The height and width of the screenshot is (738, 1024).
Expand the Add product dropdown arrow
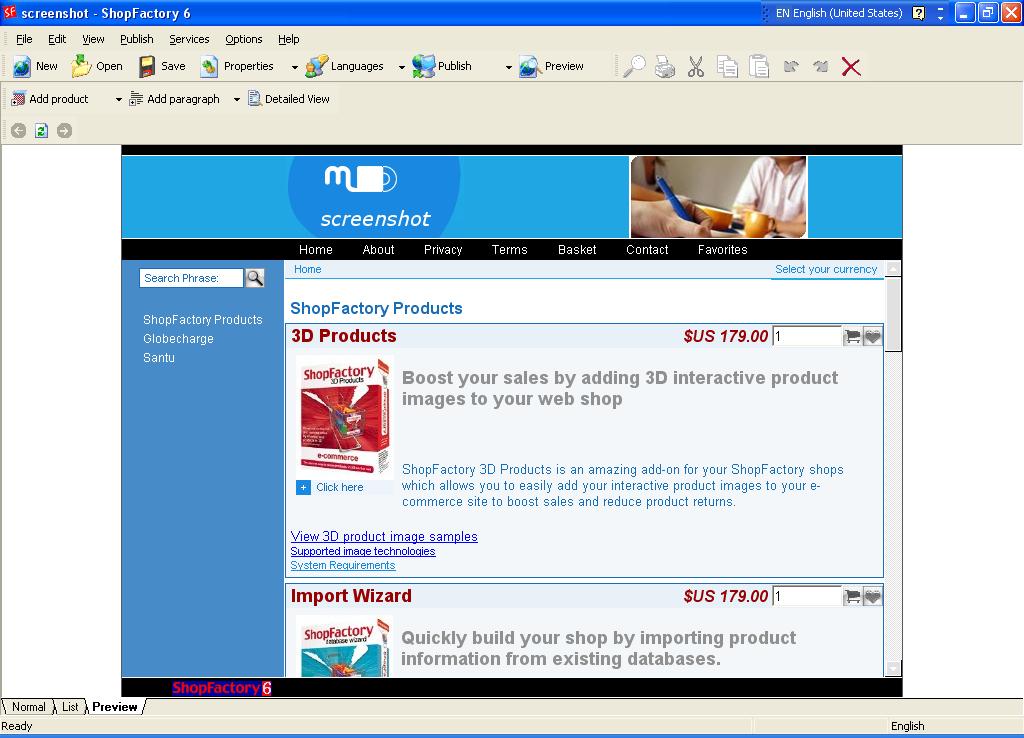118,99
